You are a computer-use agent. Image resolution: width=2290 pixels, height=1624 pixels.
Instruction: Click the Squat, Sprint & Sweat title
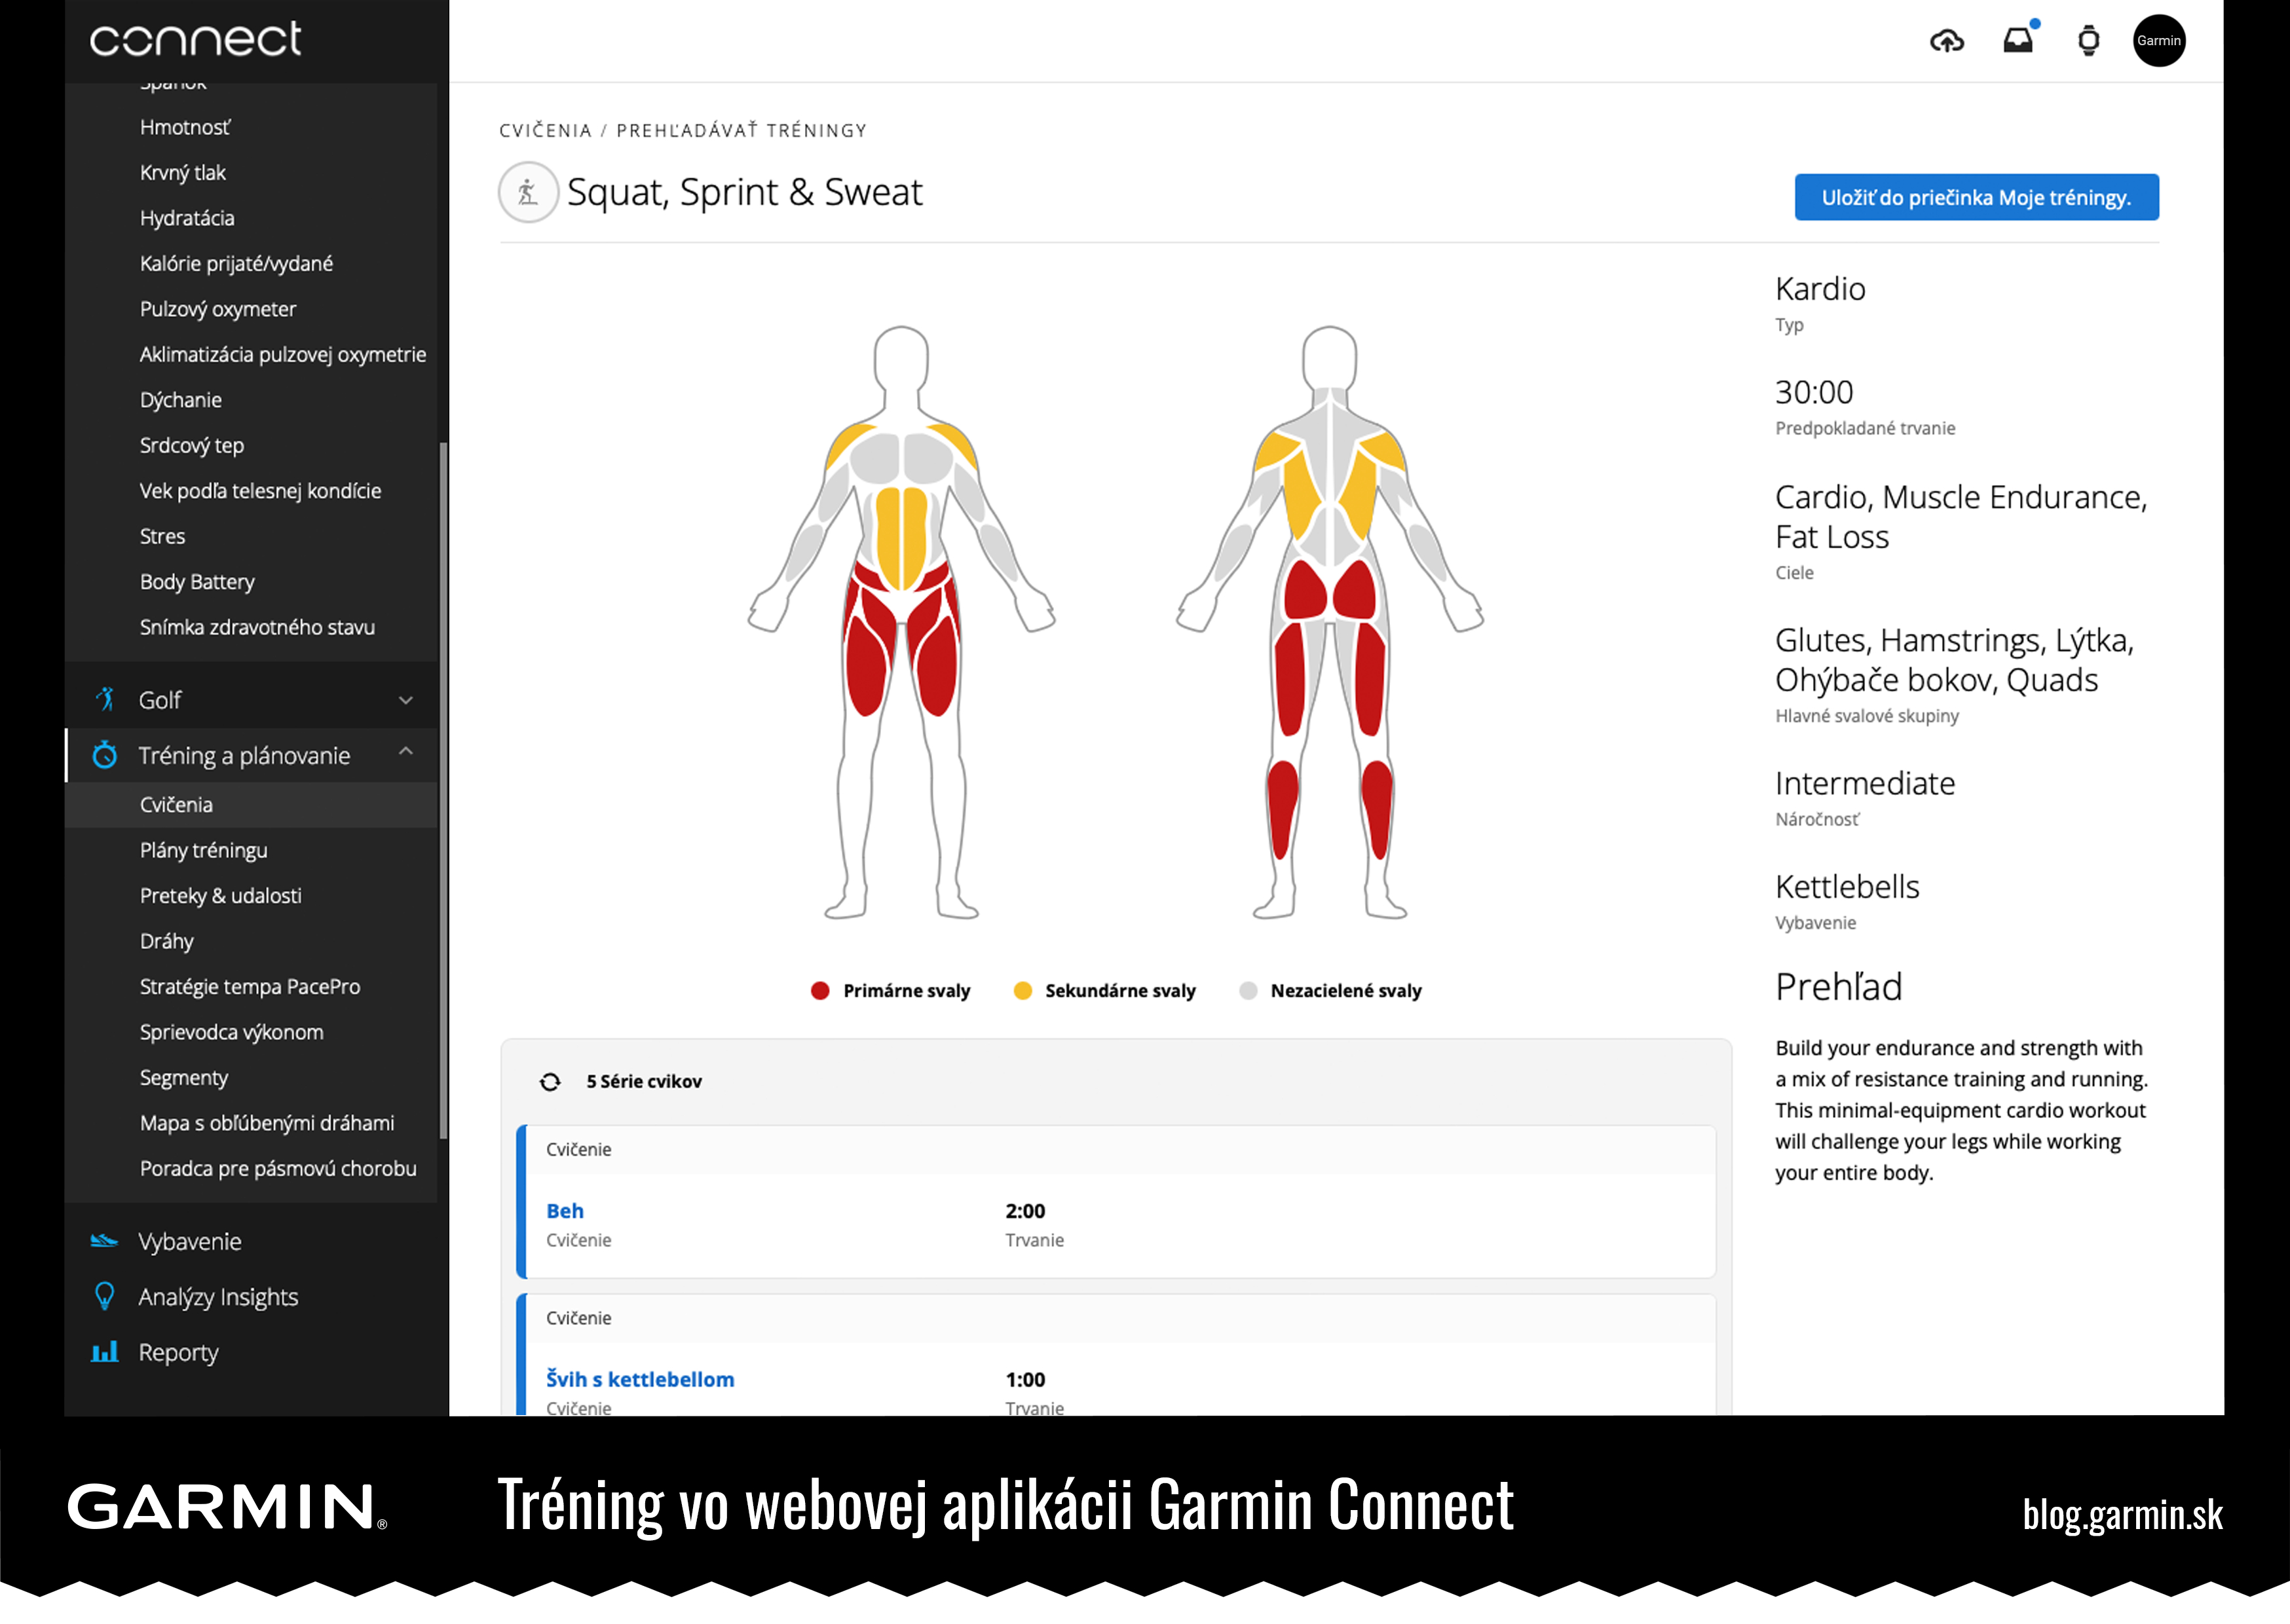745,192
